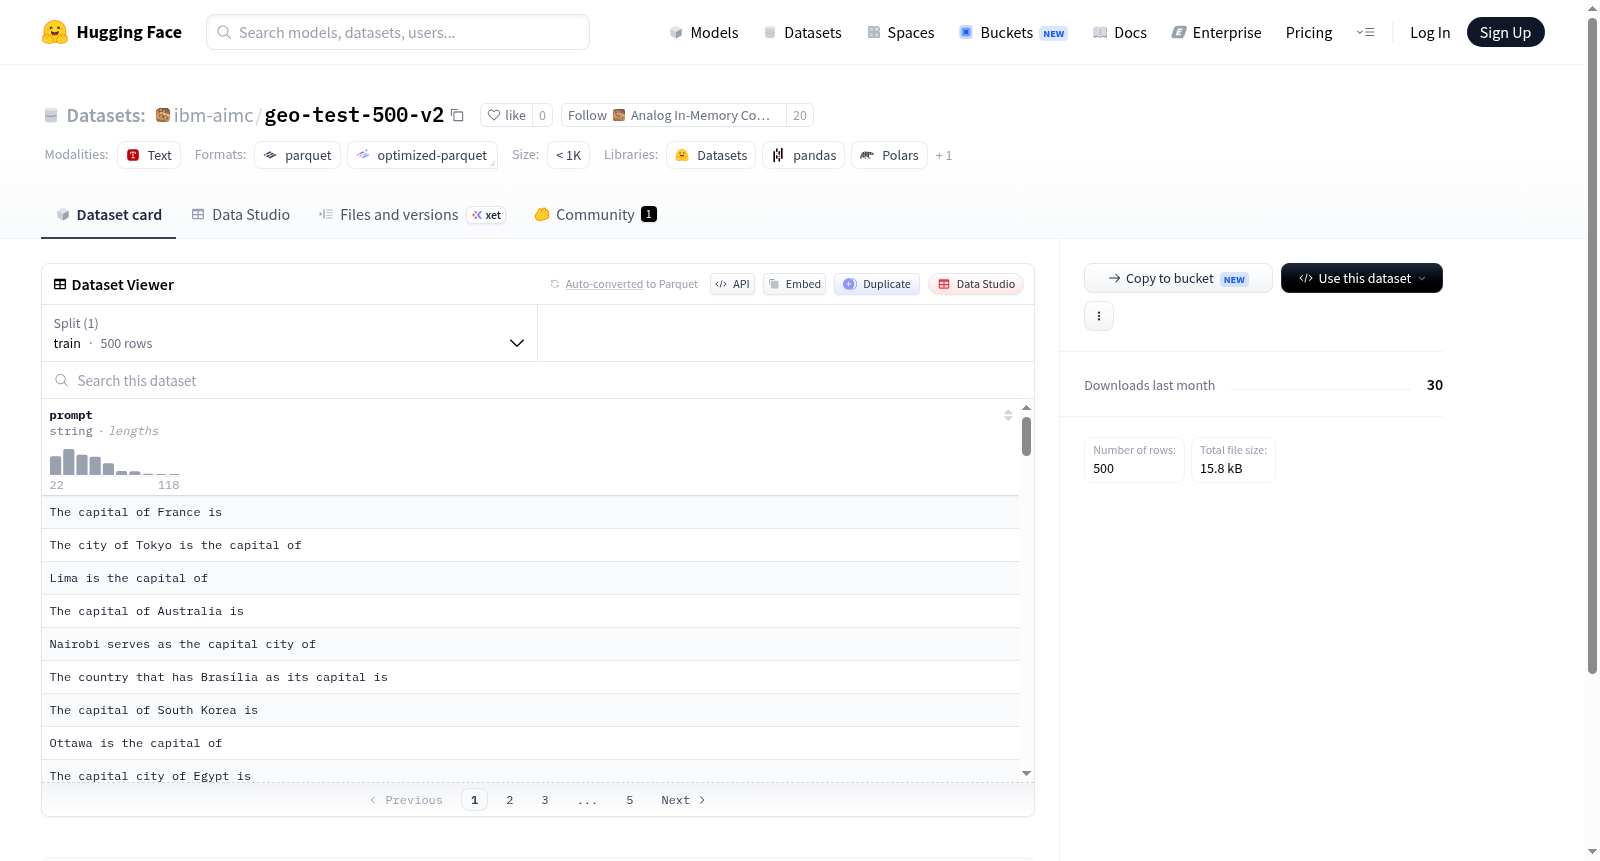Image resolution: width=1600 pixels, height=861 pixels.
Task: Click the dataset viewer vertical scrollbar
Action: click(x=1026, y=436)
